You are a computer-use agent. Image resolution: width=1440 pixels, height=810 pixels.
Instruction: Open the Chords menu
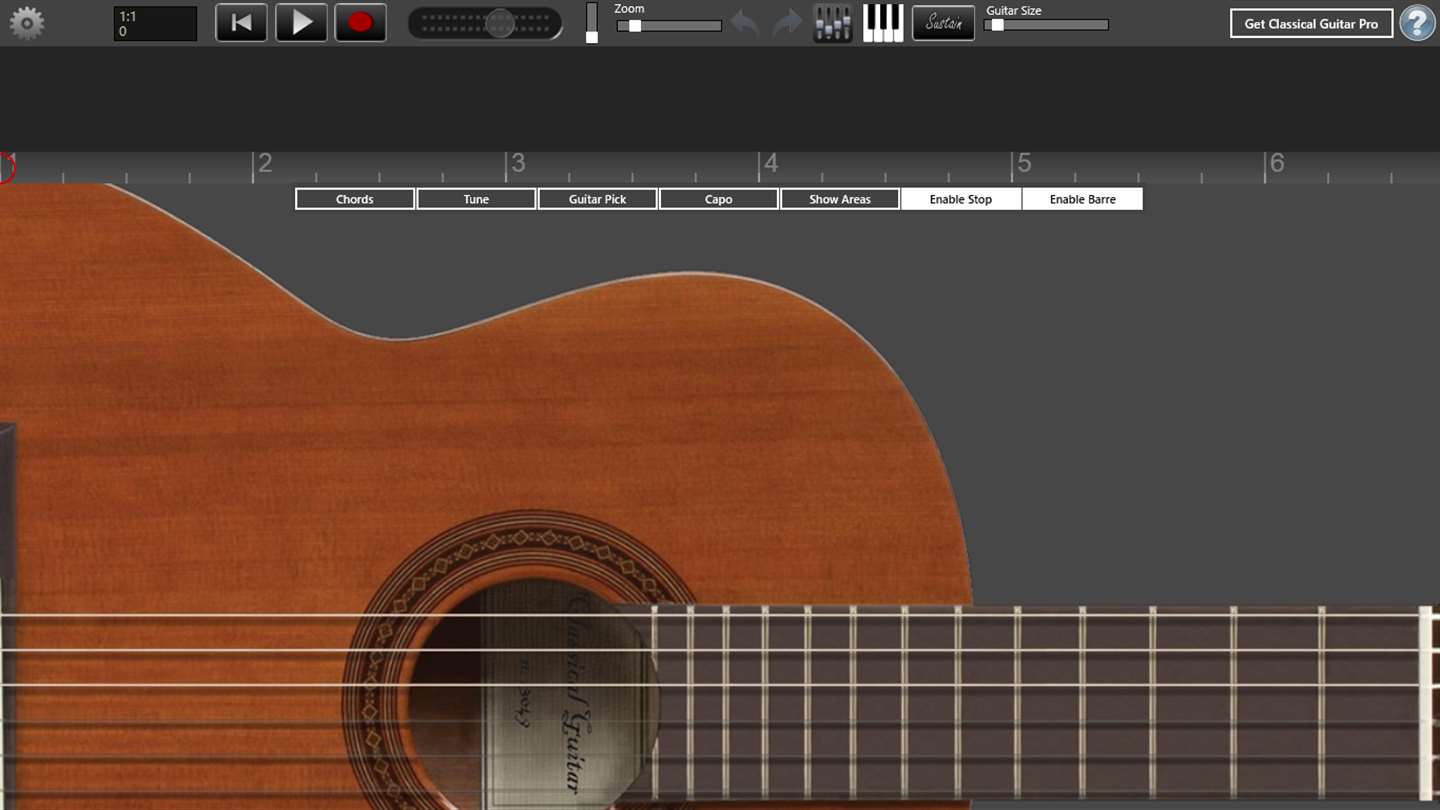point(355,199)
